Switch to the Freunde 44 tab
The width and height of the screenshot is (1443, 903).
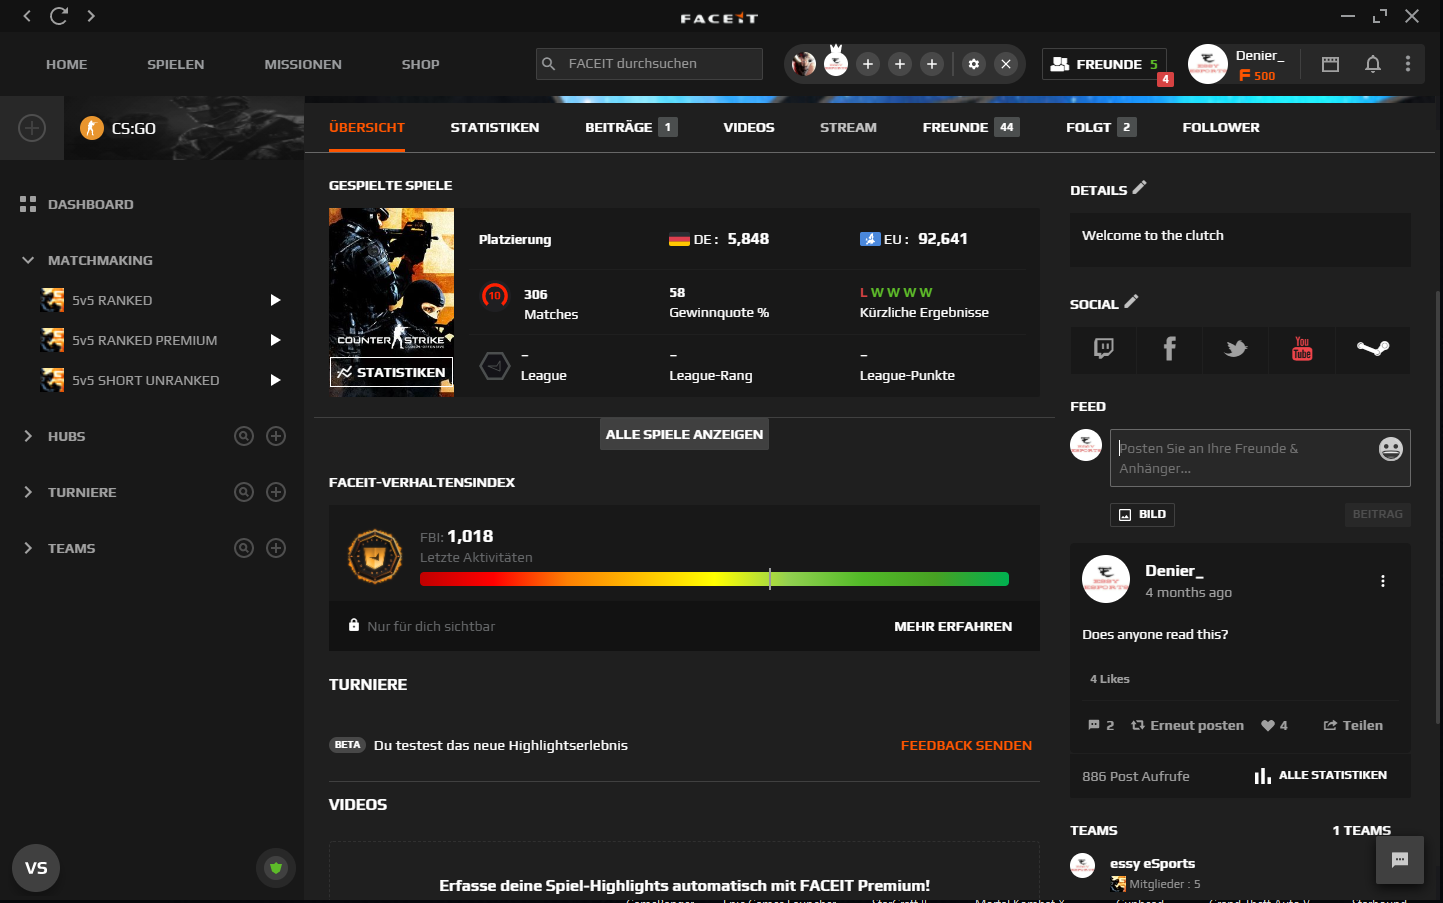click(x=971, y=127)
